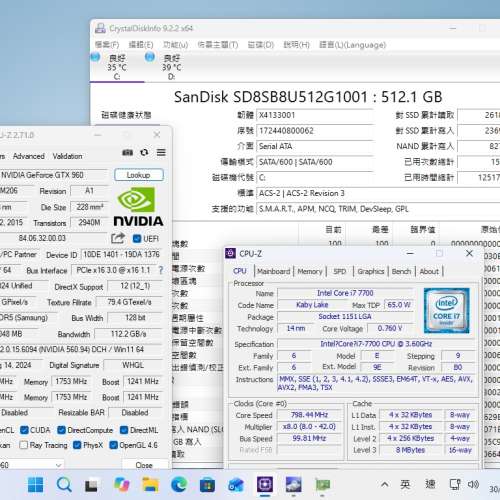Screen dimensions: 500x500
Task: Click the NVIDIA logo in GPU-Z
Action: [138, 207]
